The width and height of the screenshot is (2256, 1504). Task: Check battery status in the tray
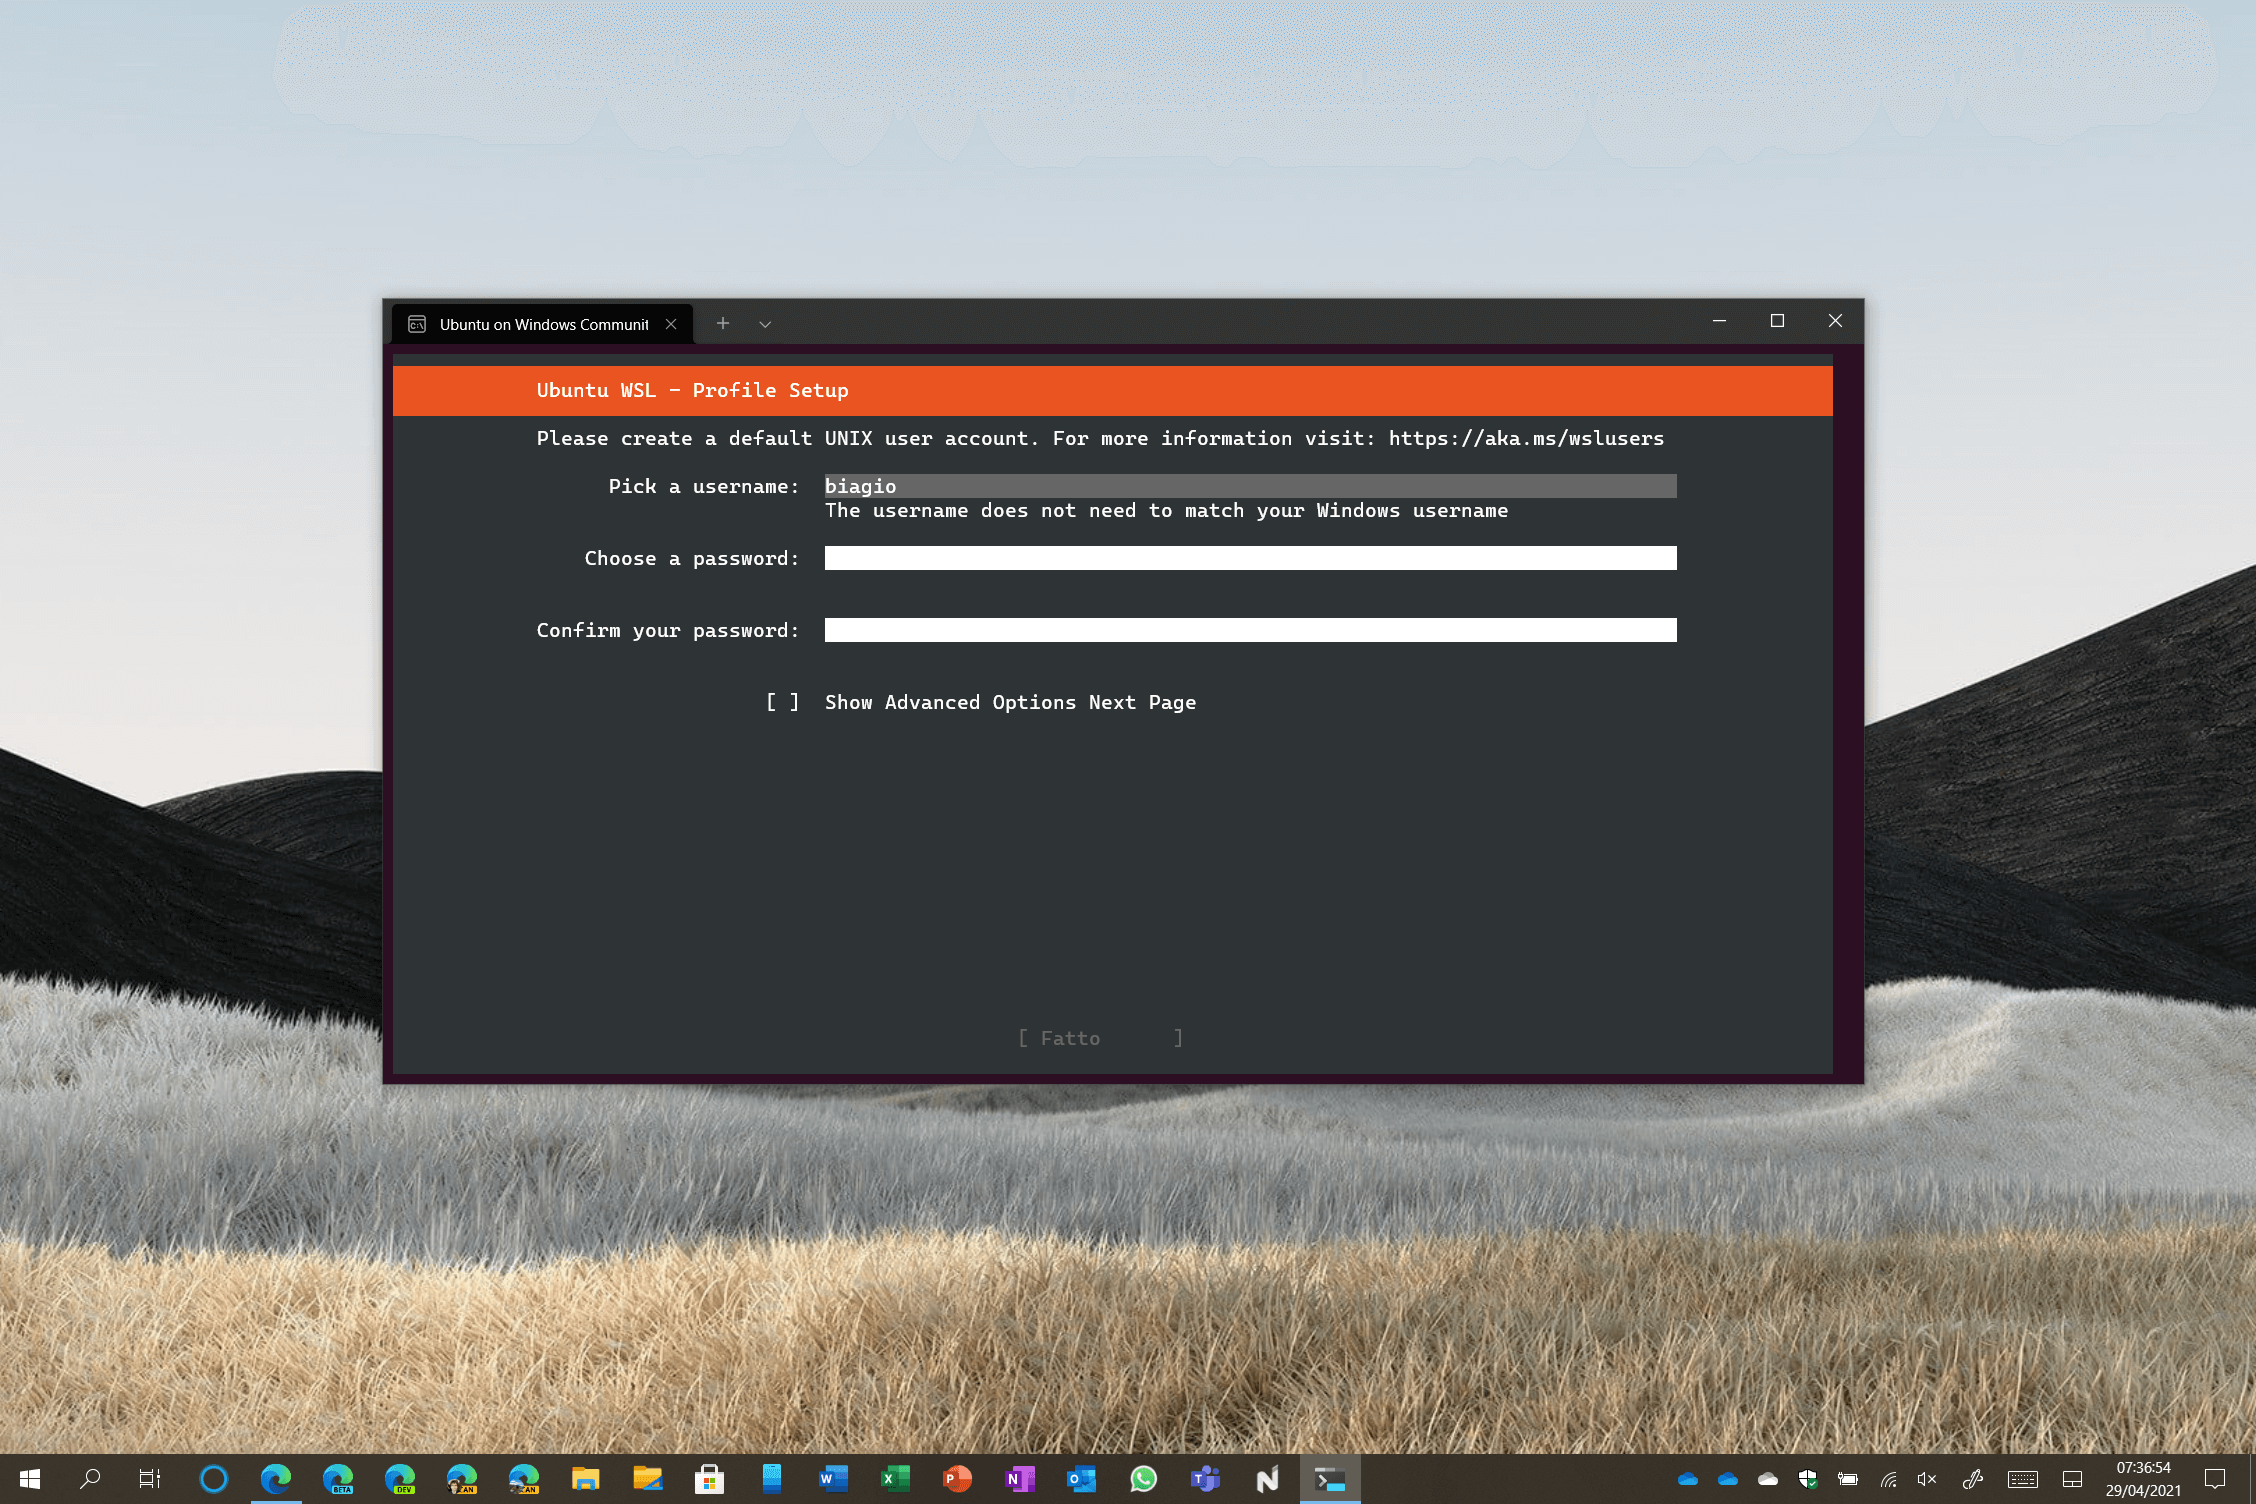click(x=1848, y=1479)
